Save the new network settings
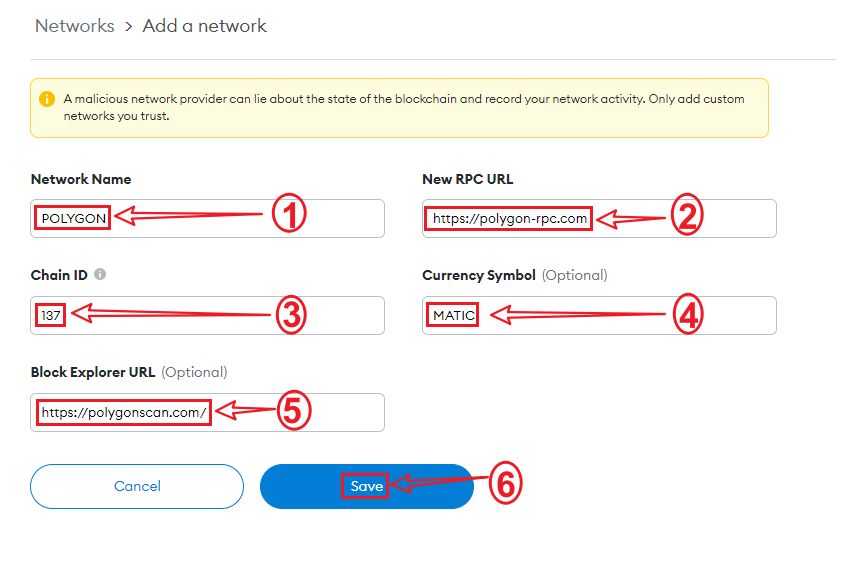 pyautogui.click(x=366, y=487)
